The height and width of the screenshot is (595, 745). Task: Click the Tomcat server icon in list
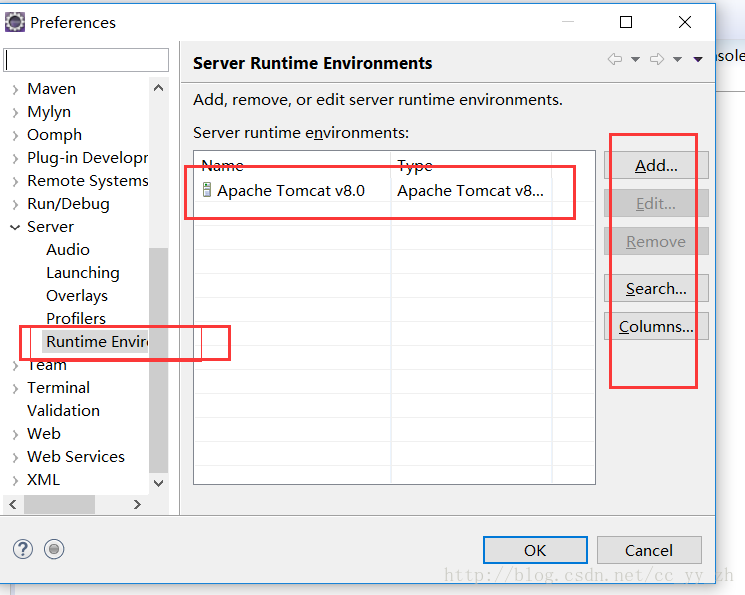tap(207, 190)
